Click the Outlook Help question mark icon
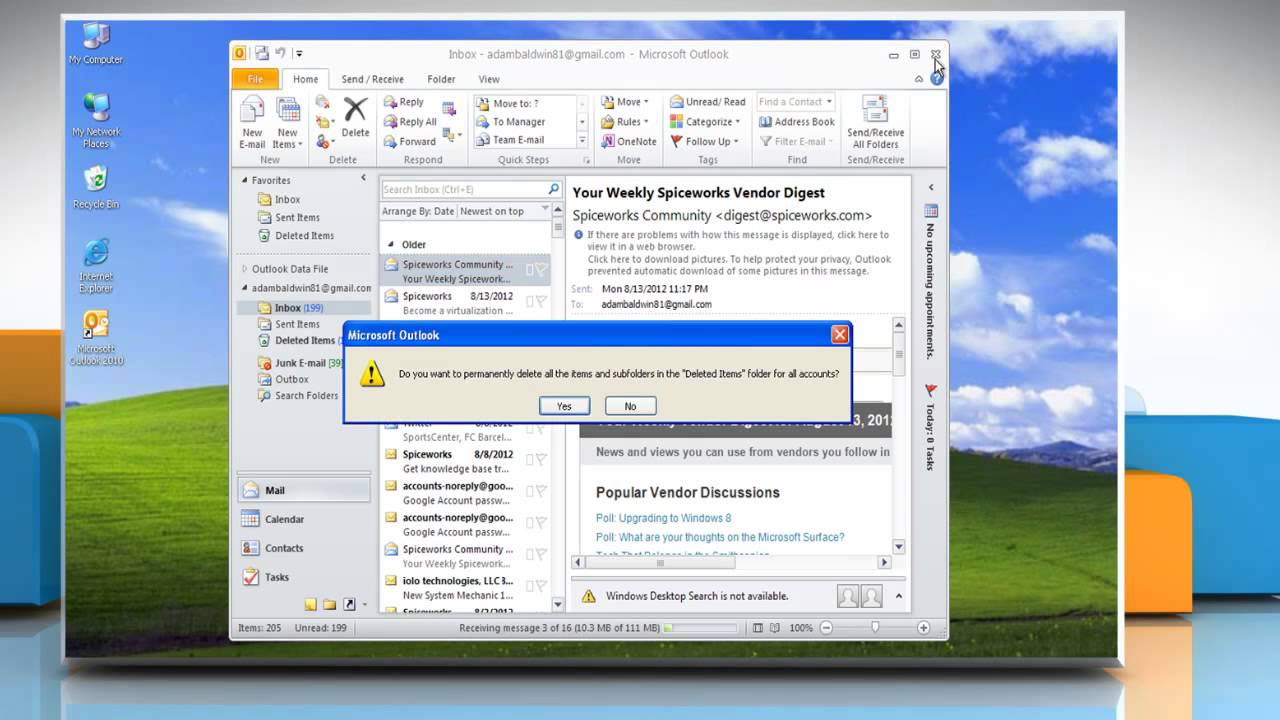1280x720 pixels. point(936,79)
